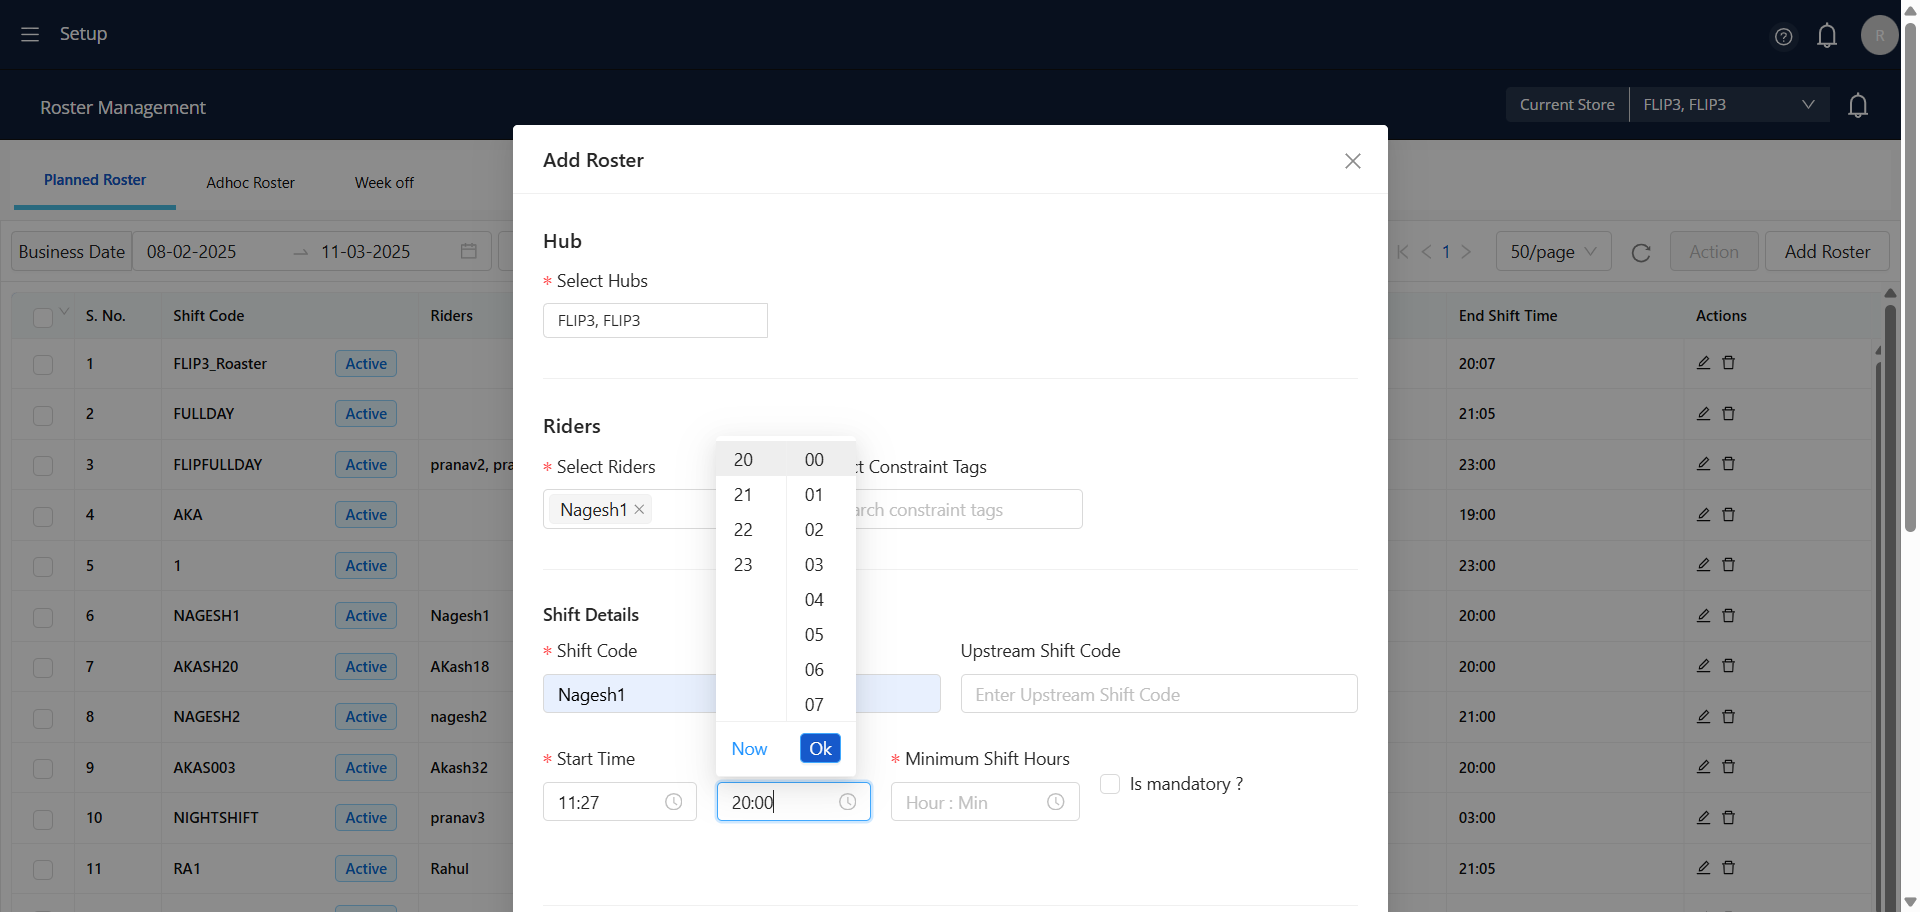
Task: Check the FLIPFULLDAY row checkbox
Action: point(42,465)
